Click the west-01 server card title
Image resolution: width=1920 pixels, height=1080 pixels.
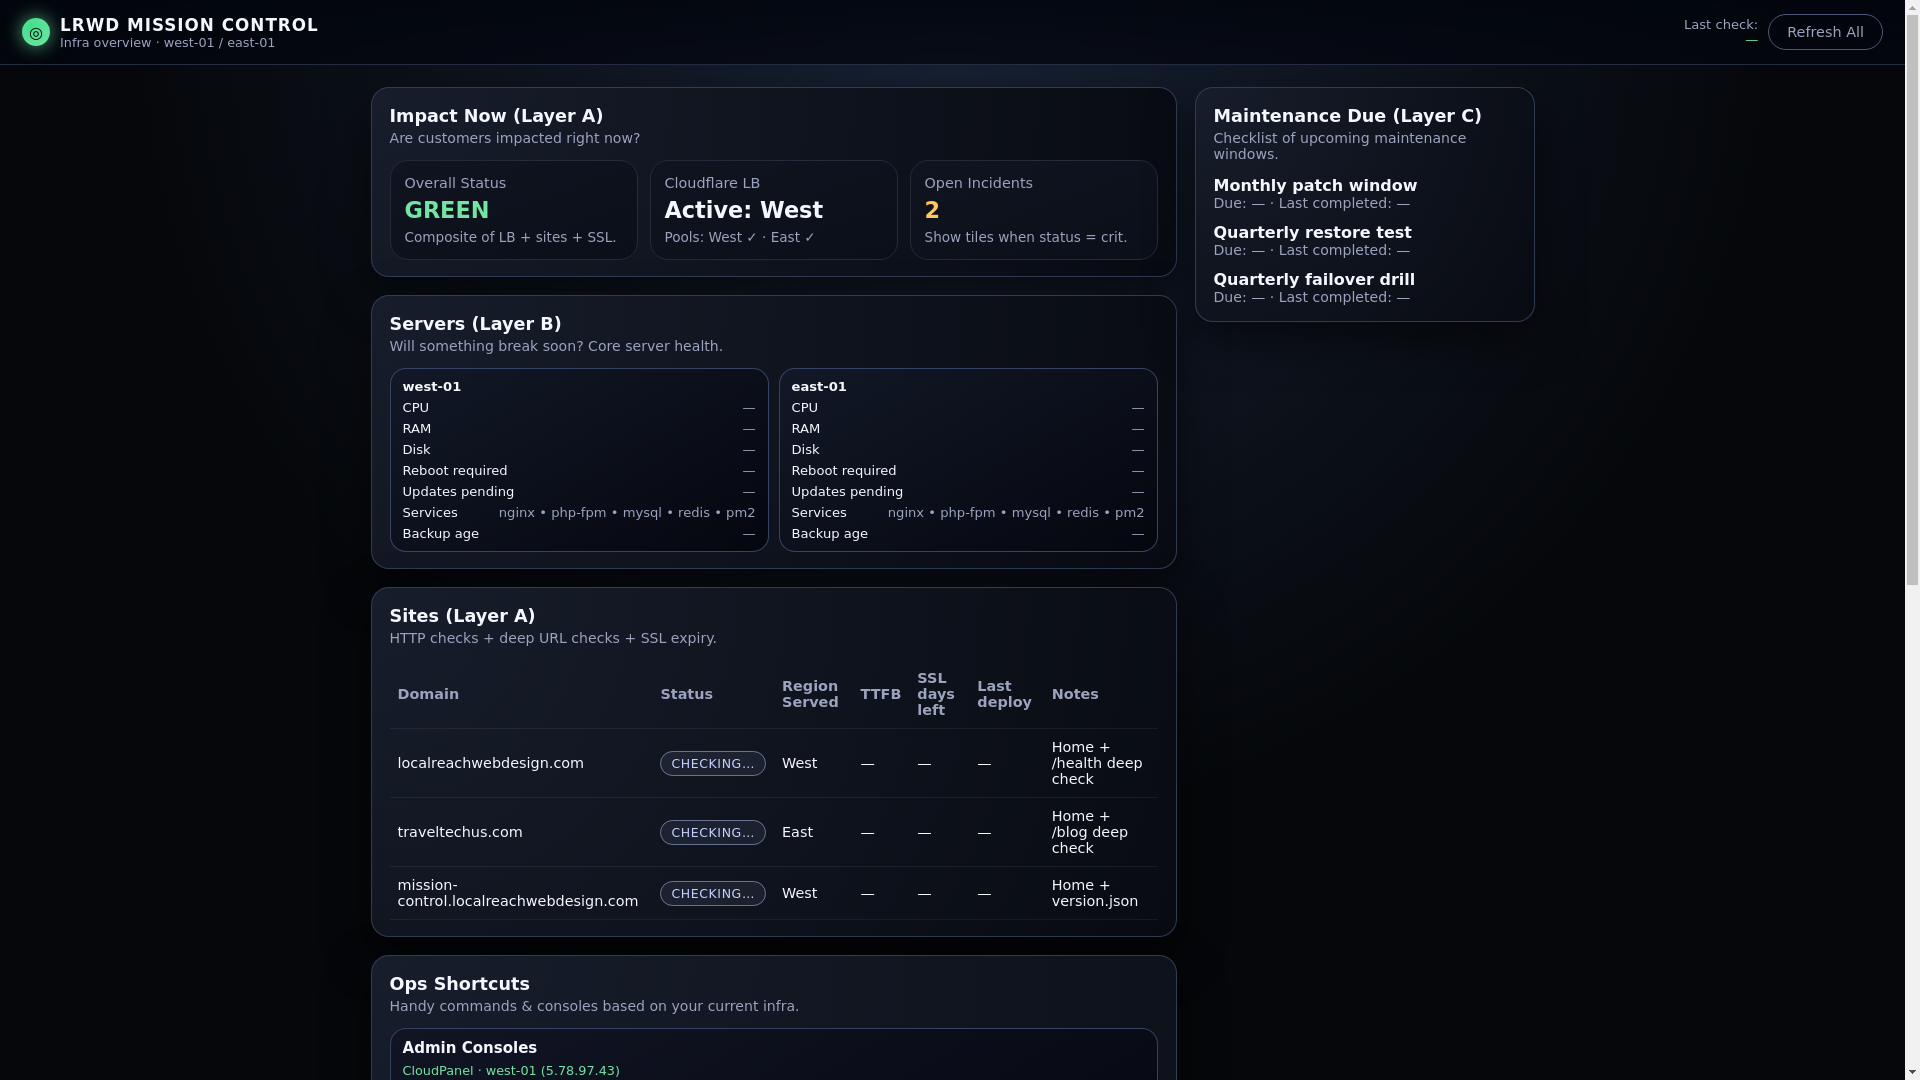[x=432, y=387]
